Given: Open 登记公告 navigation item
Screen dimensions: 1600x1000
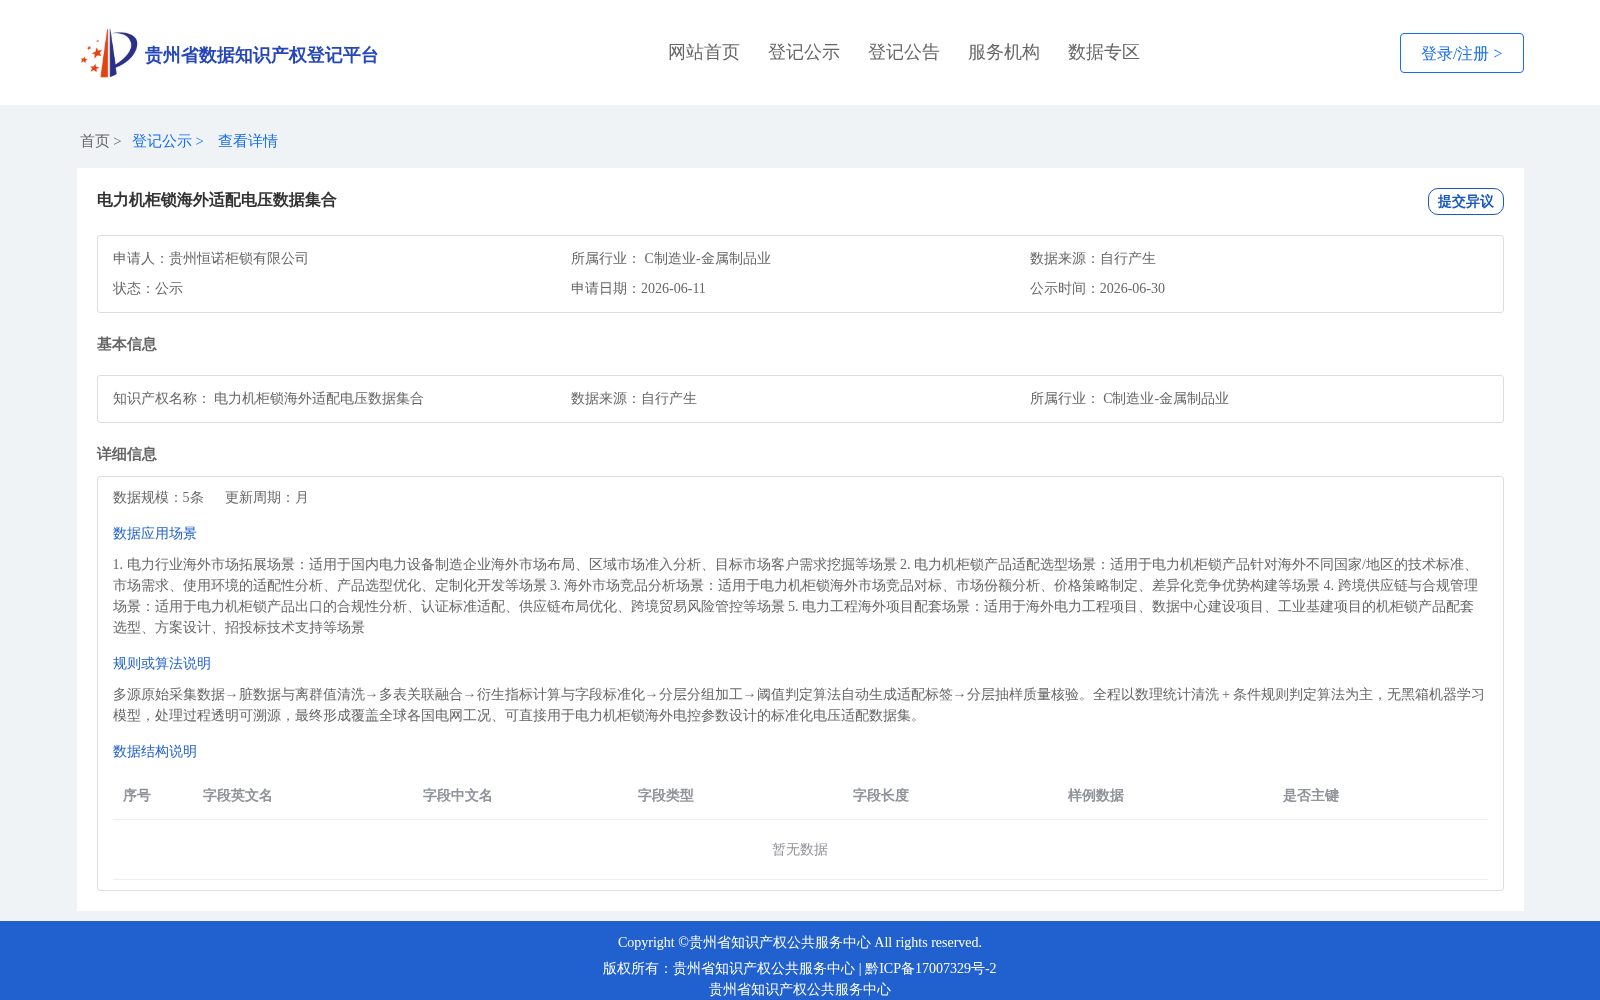Looking at the screenshot, I should [x=904, y=52].
